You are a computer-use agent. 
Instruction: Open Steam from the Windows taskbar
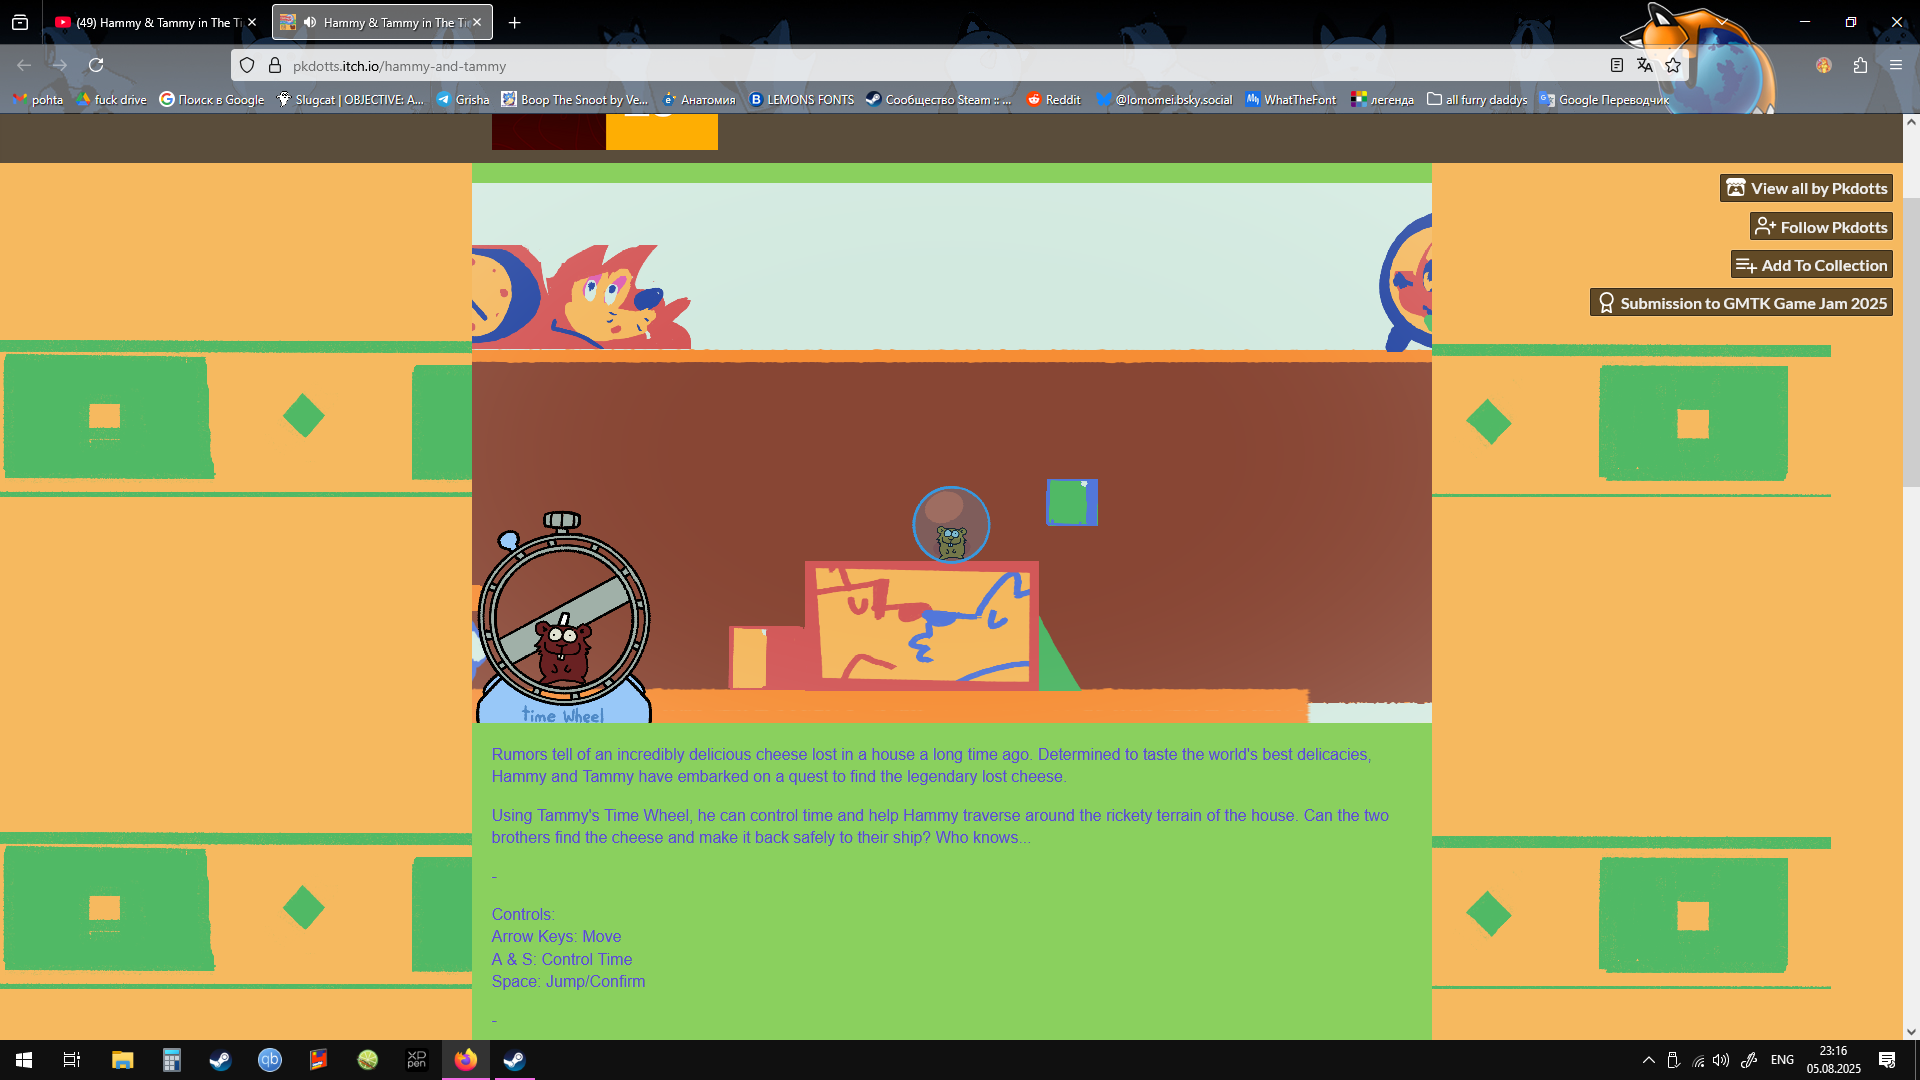click(x=220, y=1060)
